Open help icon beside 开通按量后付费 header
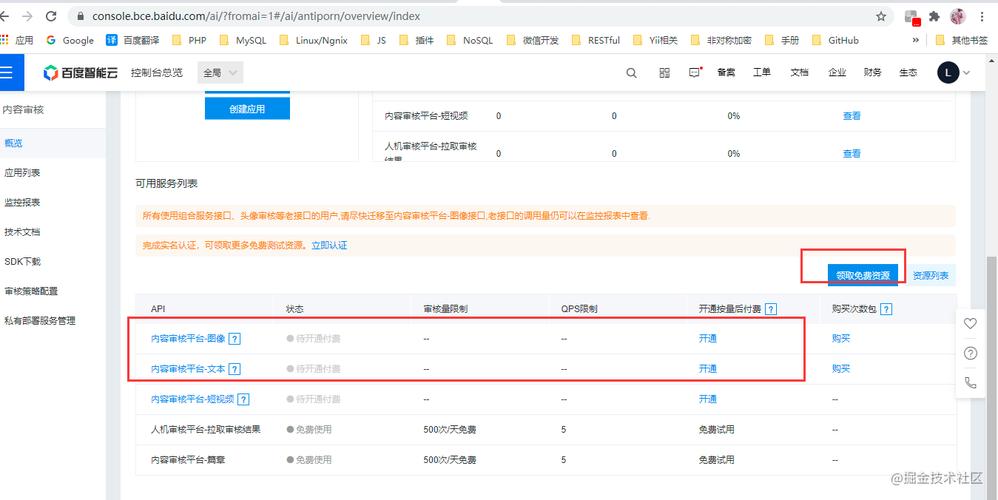The width and height of the screenshot is (998, 500). pos(771,309)
